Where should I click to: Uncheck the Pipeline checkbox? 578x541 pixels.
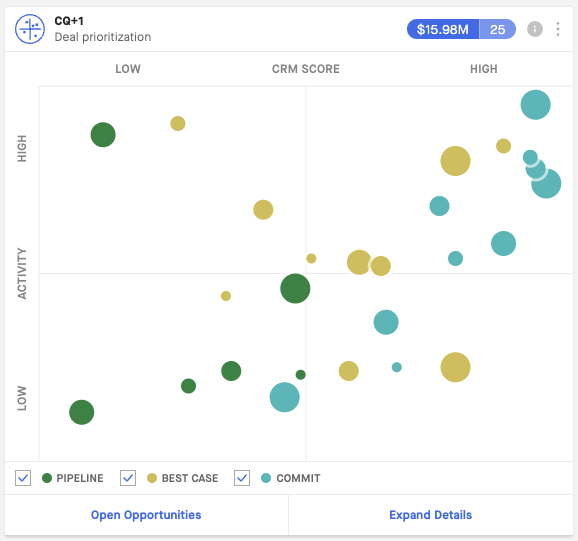pyautogui.click(x=23, y=478)
